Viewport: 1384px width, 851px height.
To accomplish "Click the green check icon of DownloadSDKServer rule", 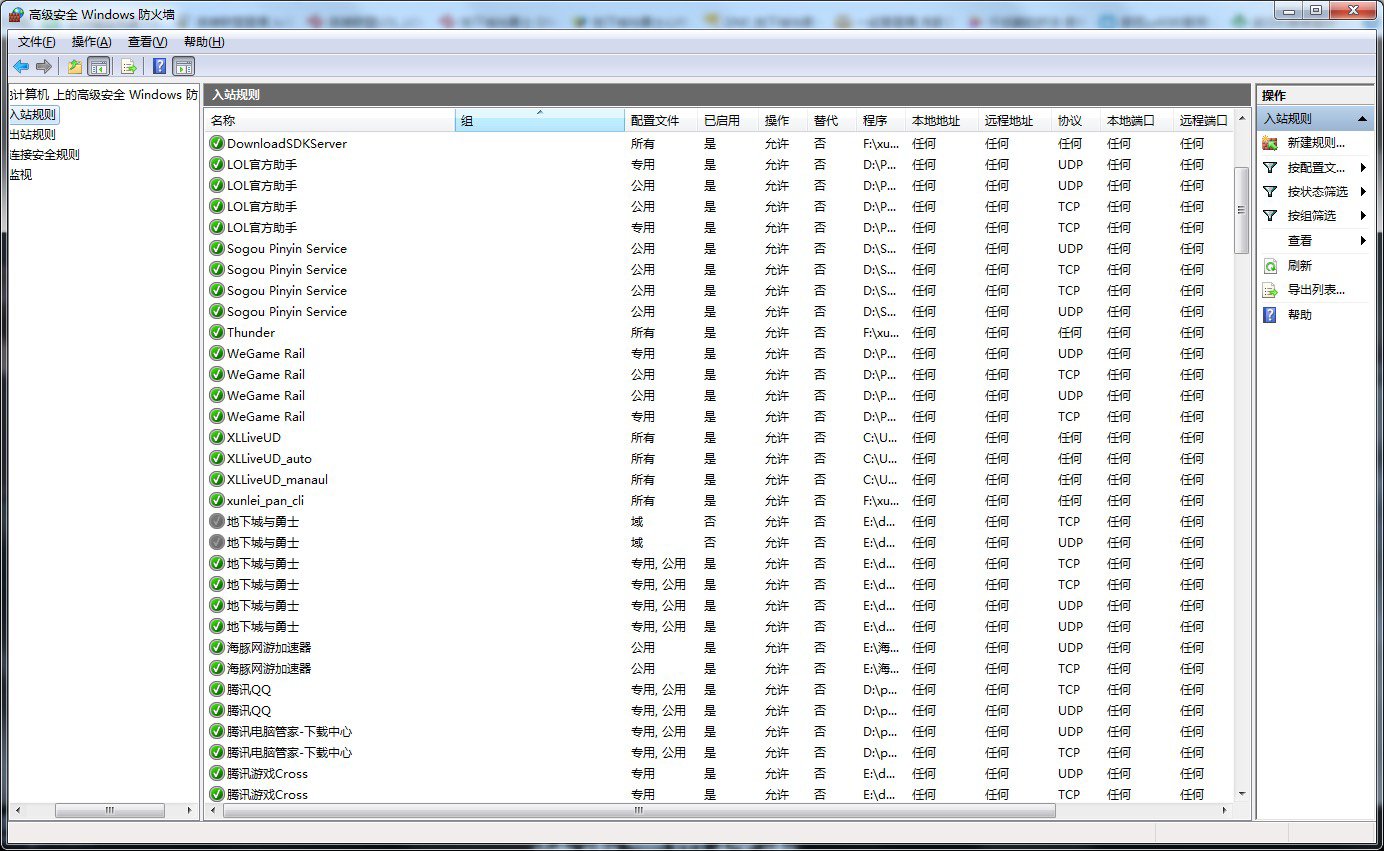I will (x=217, y=143).
